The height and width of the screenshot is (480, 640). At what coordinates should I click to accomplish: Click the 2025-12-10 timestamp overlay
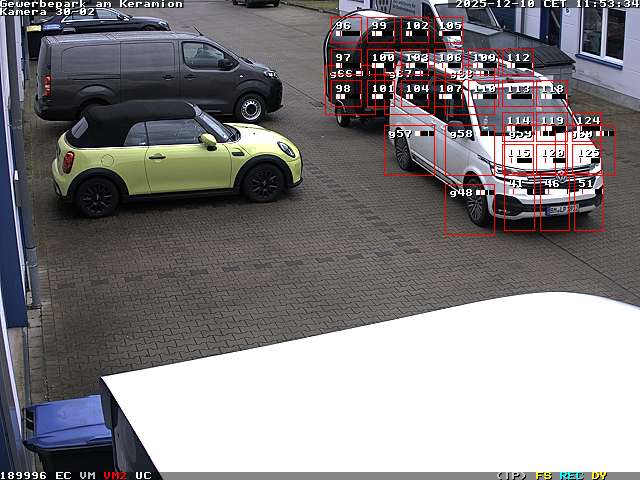(497, 4)
